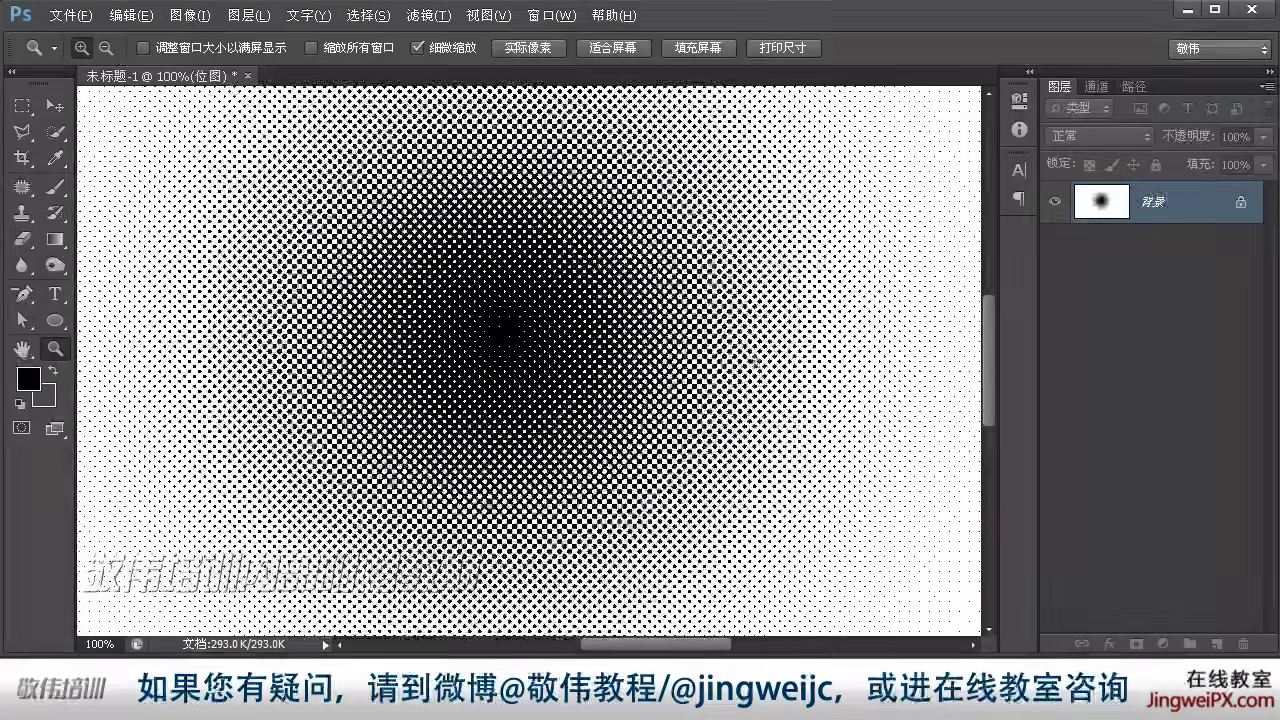Enable 调整窗口大小以满屏显示 checkbox
1280x720 pixels.
tap(143, 48)
